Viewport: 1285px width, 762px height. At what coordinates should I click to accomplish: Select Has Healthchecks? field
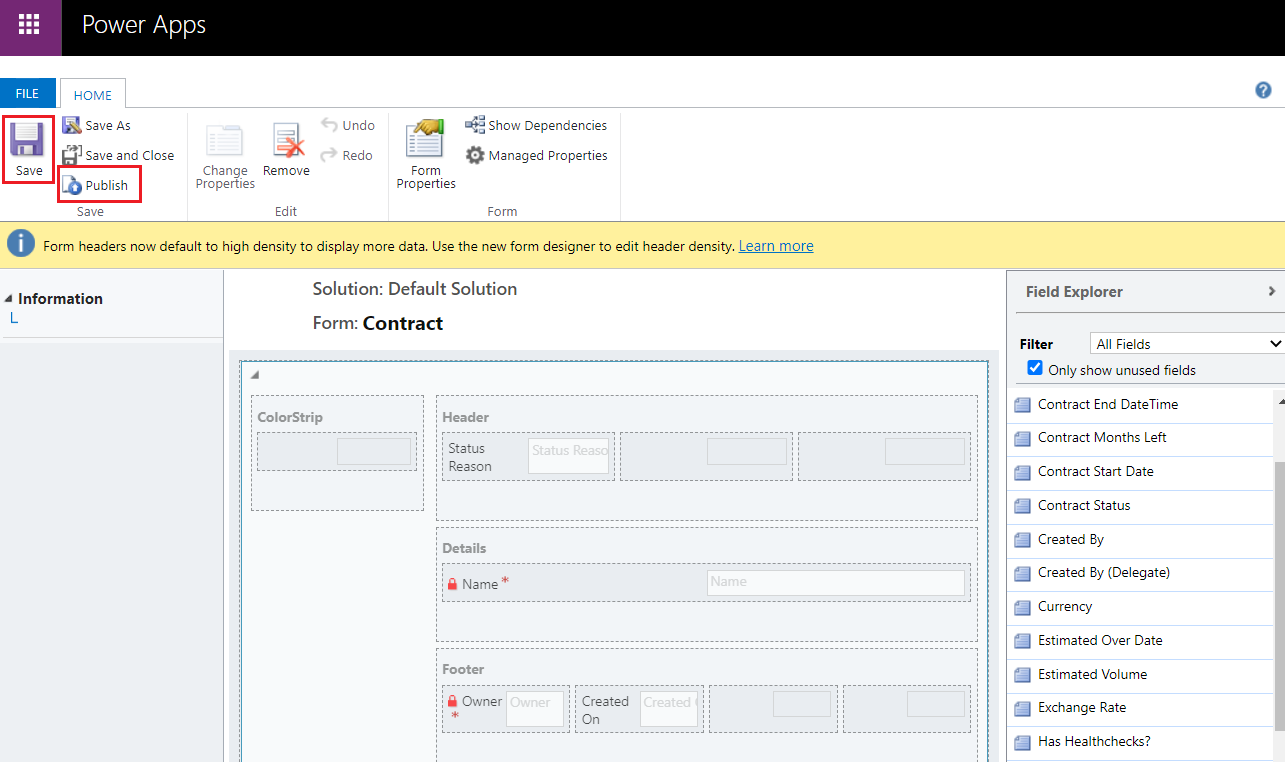(1140, 741)
